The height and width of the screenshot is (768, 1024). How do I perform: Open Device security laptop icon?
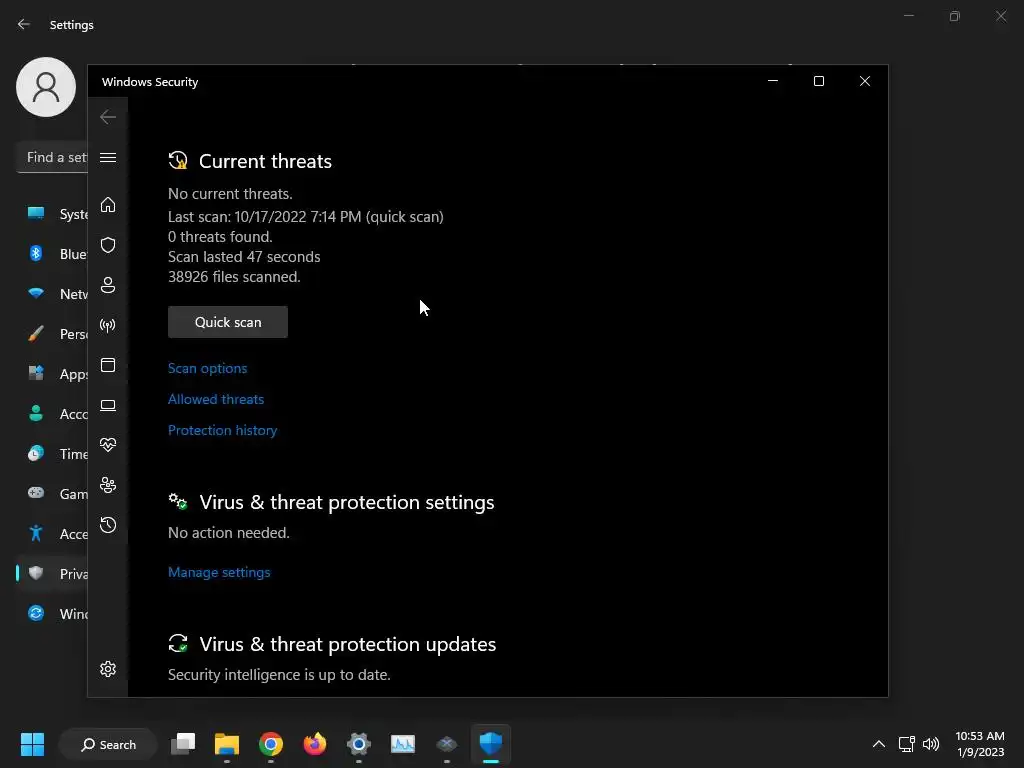point(108,406)
